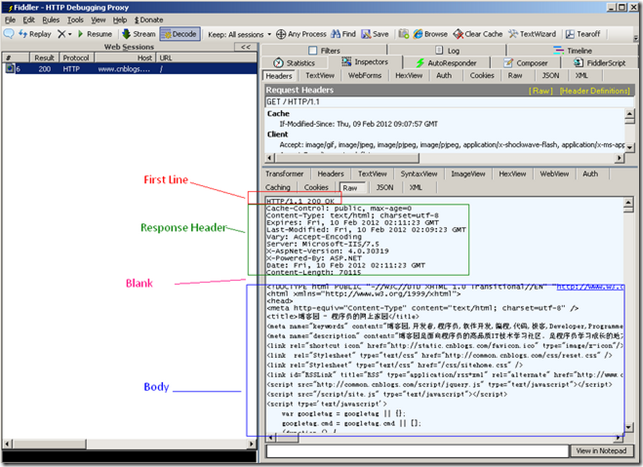Image resolution: width=643 pixels, height=467 pixels.
Task: Open the File menu
Action: [x=10, y=20]
